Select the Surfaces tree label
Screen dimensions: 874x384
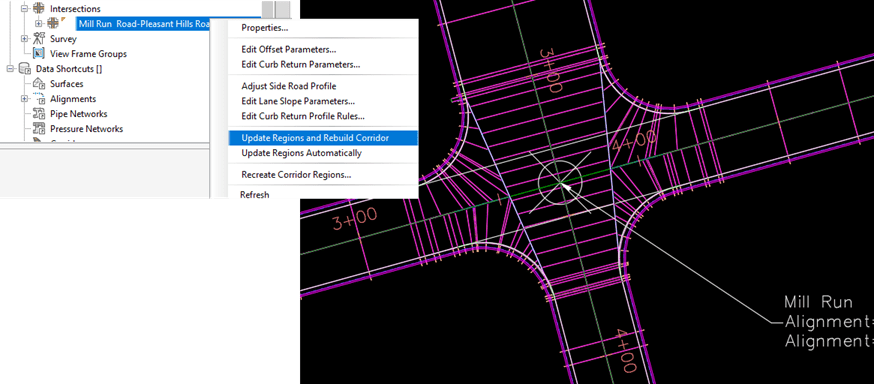[66, 84]
